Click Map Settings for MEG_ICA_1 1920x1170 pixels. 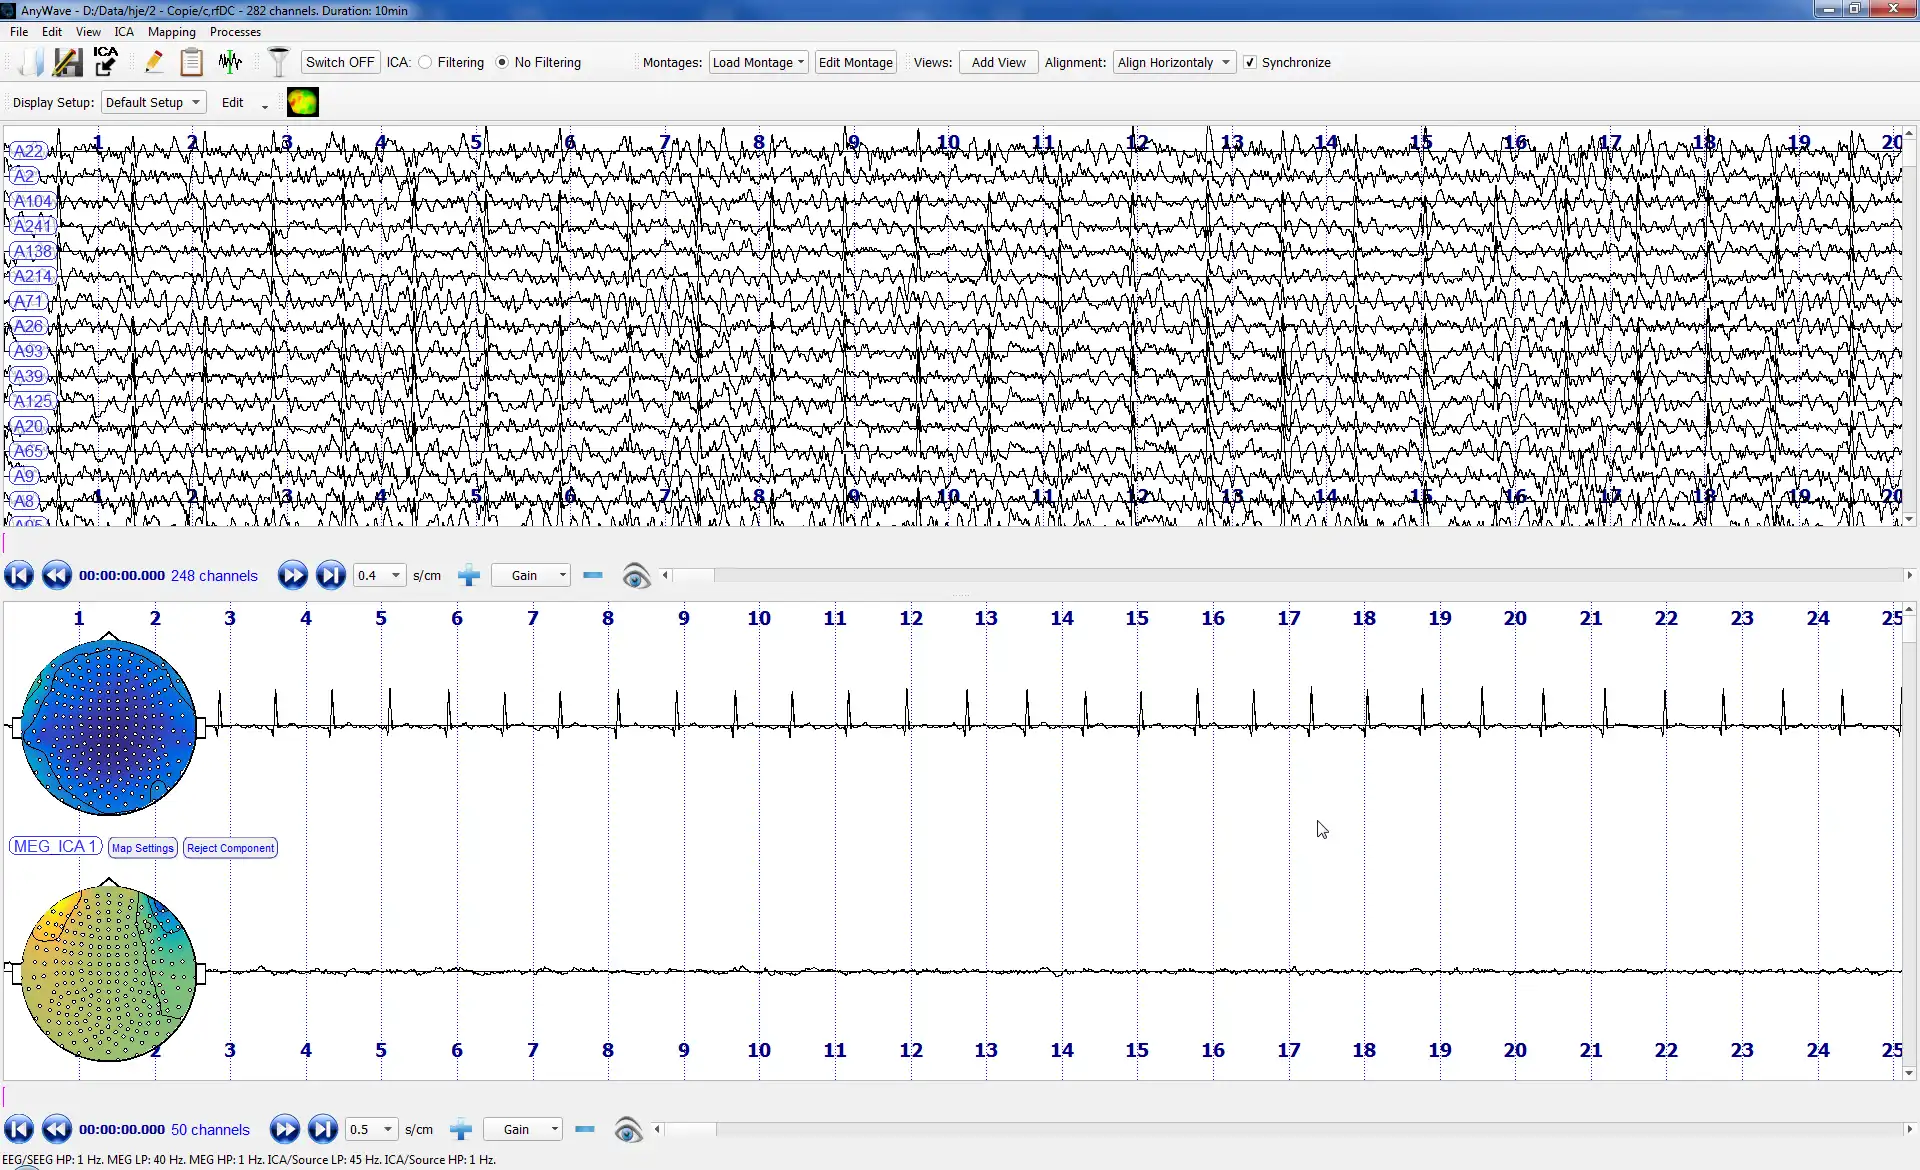click(x=143, y=846)
